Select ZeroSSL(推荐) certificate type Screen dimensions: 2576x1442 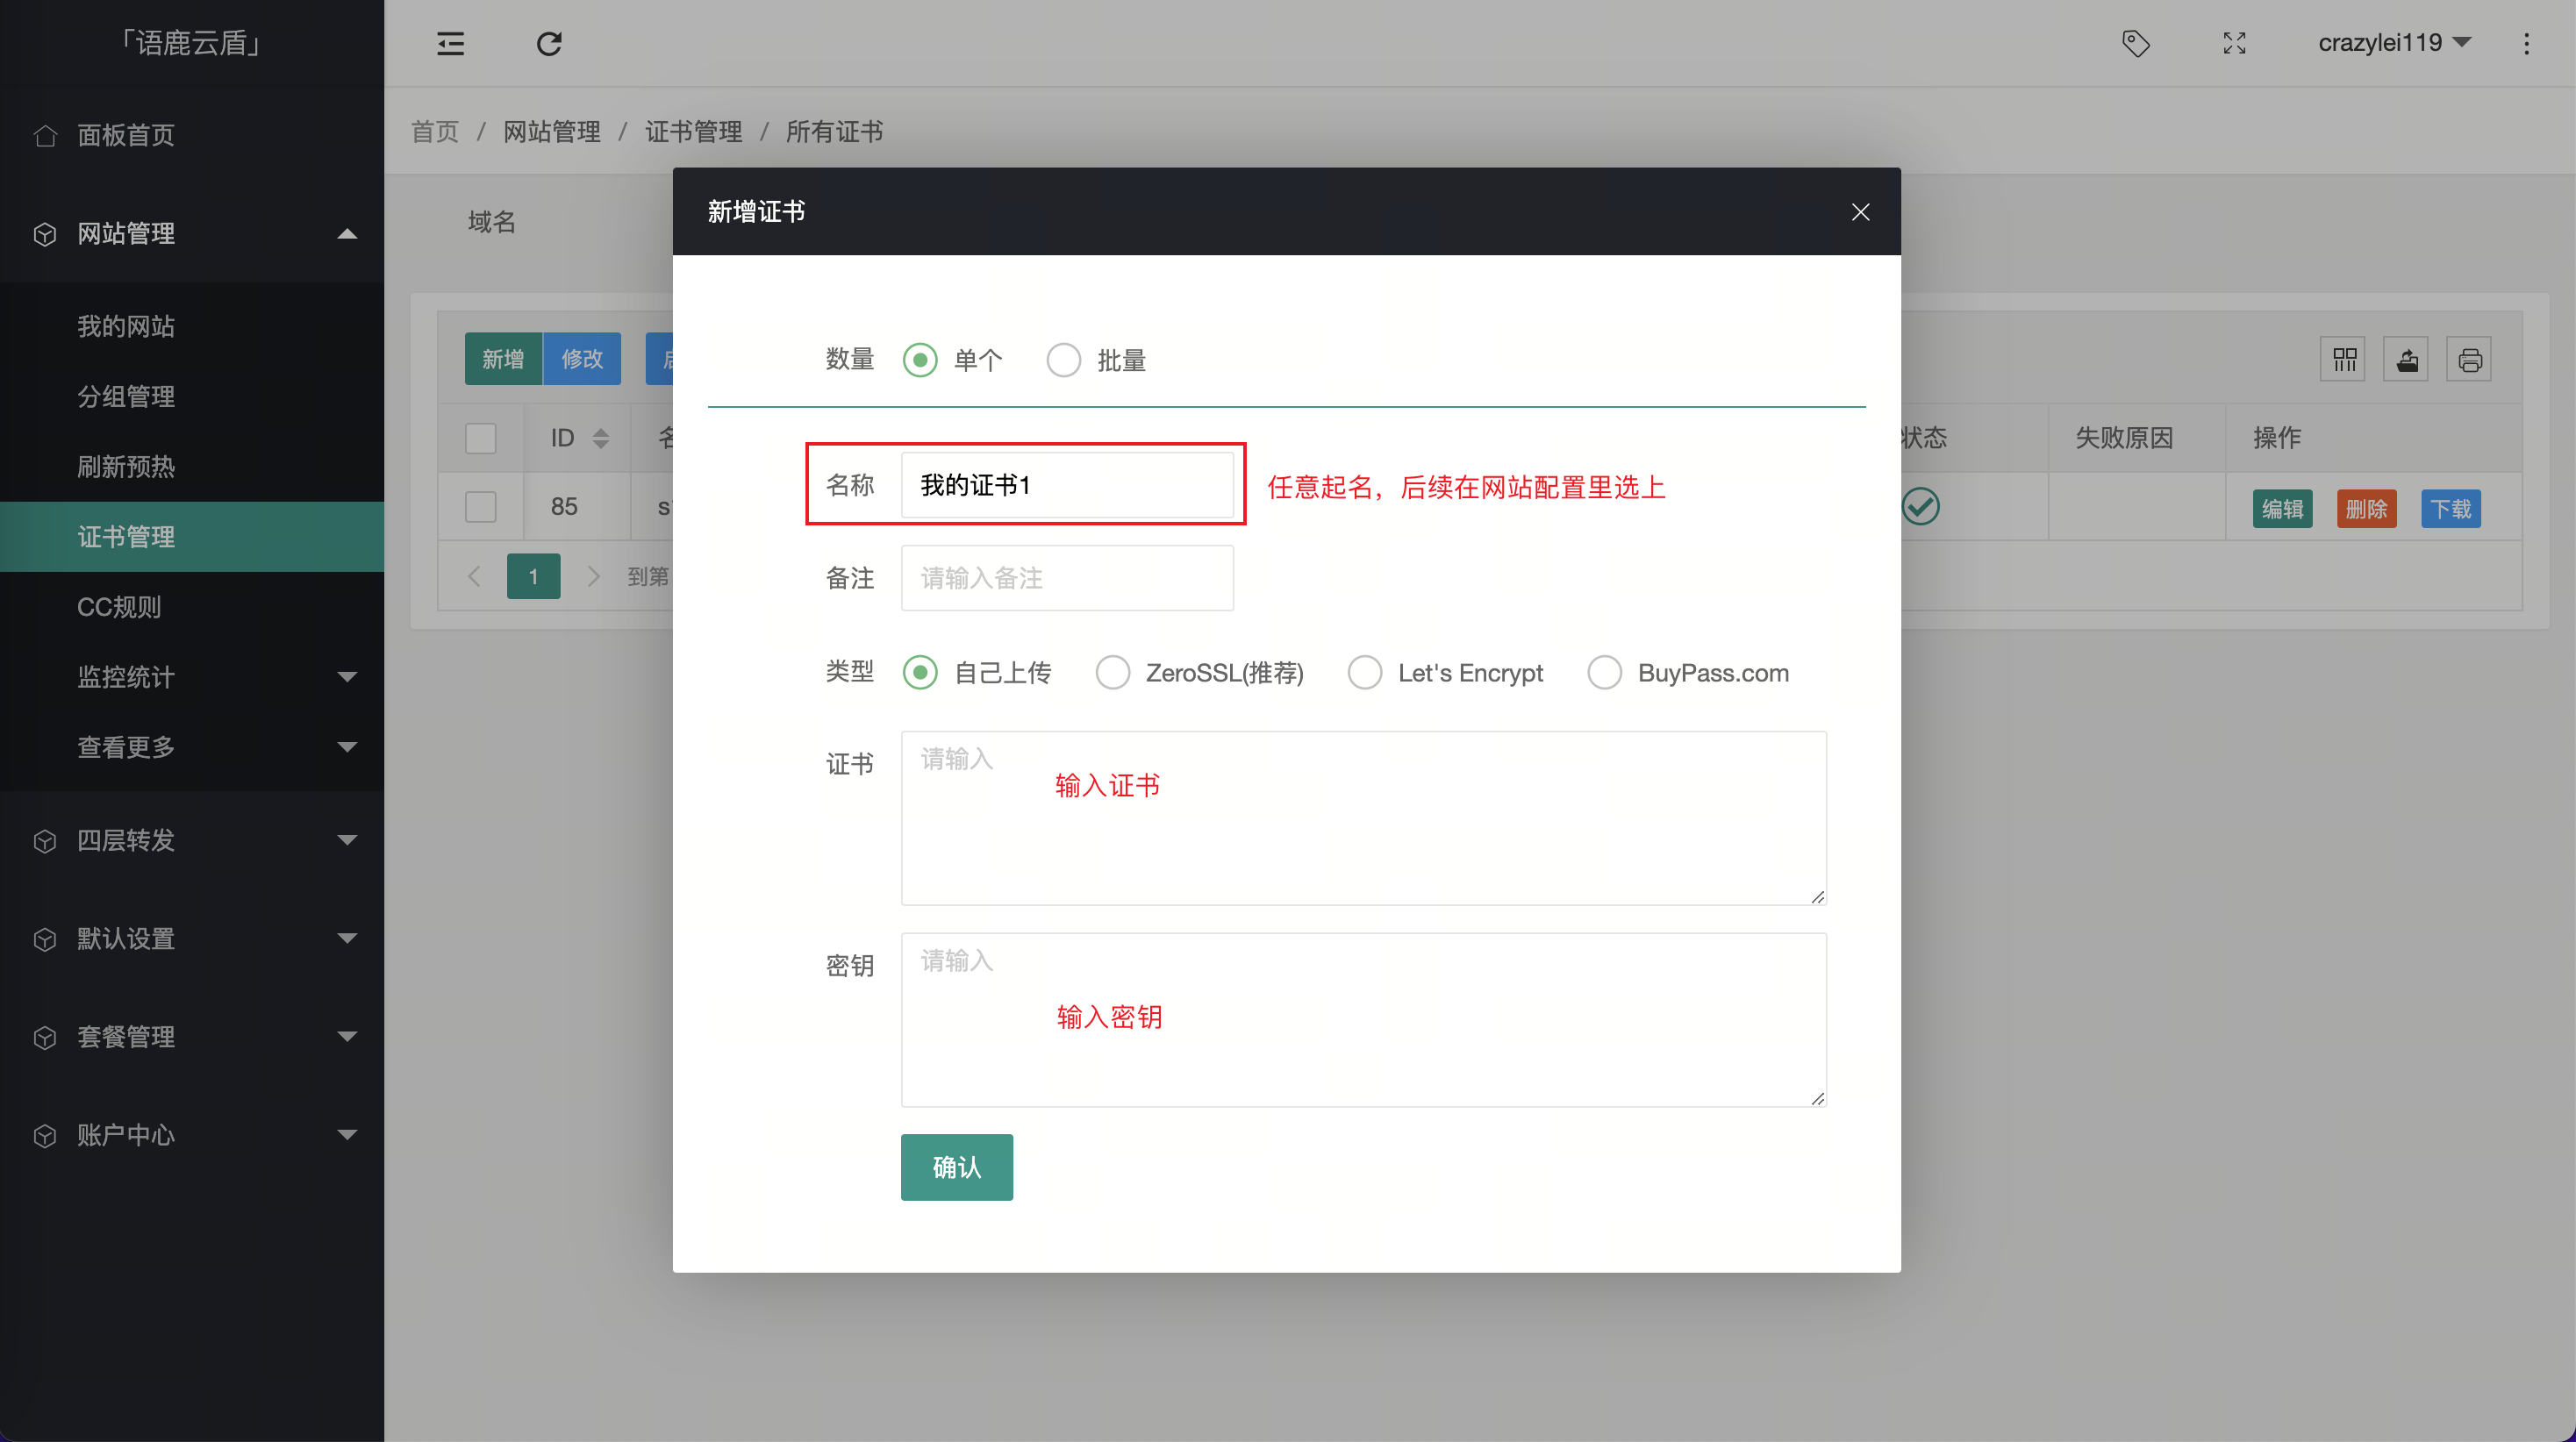point(1112,672)
